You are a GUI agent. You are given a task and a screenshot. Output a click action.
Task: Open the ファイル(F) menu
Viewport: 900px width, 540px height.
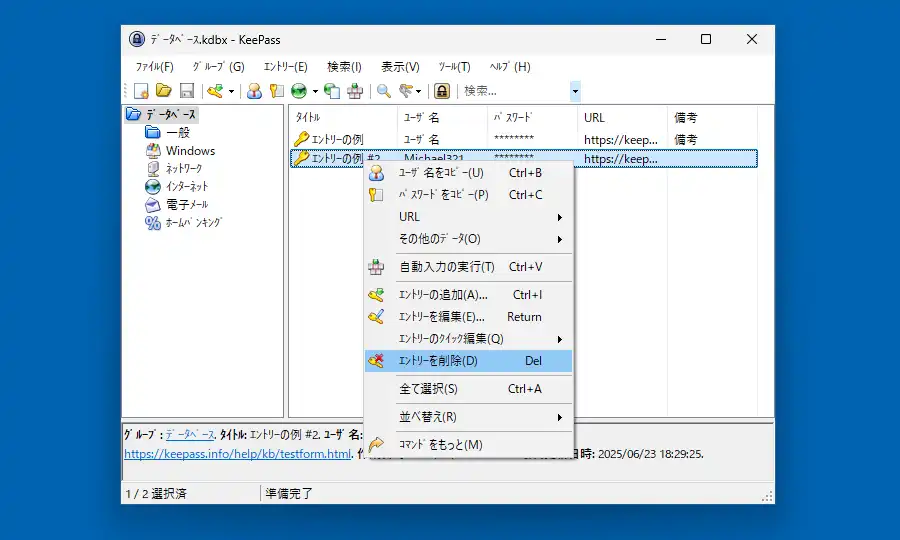[154, 67]
